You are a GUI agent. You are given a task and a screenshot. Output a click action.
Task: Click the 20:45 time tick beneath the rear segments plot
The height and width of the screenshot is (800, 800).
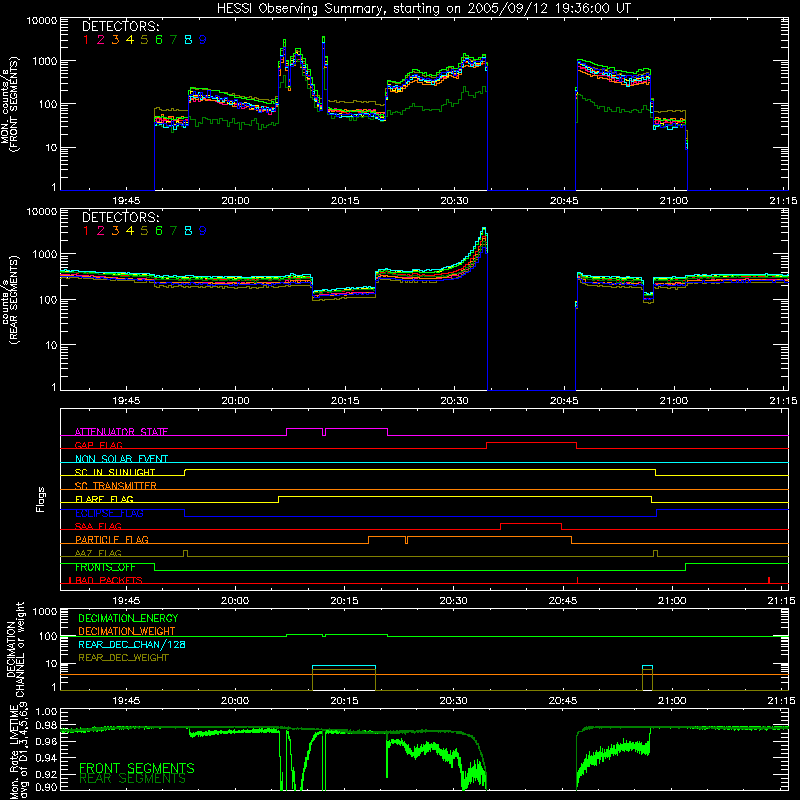click(564, 401)
